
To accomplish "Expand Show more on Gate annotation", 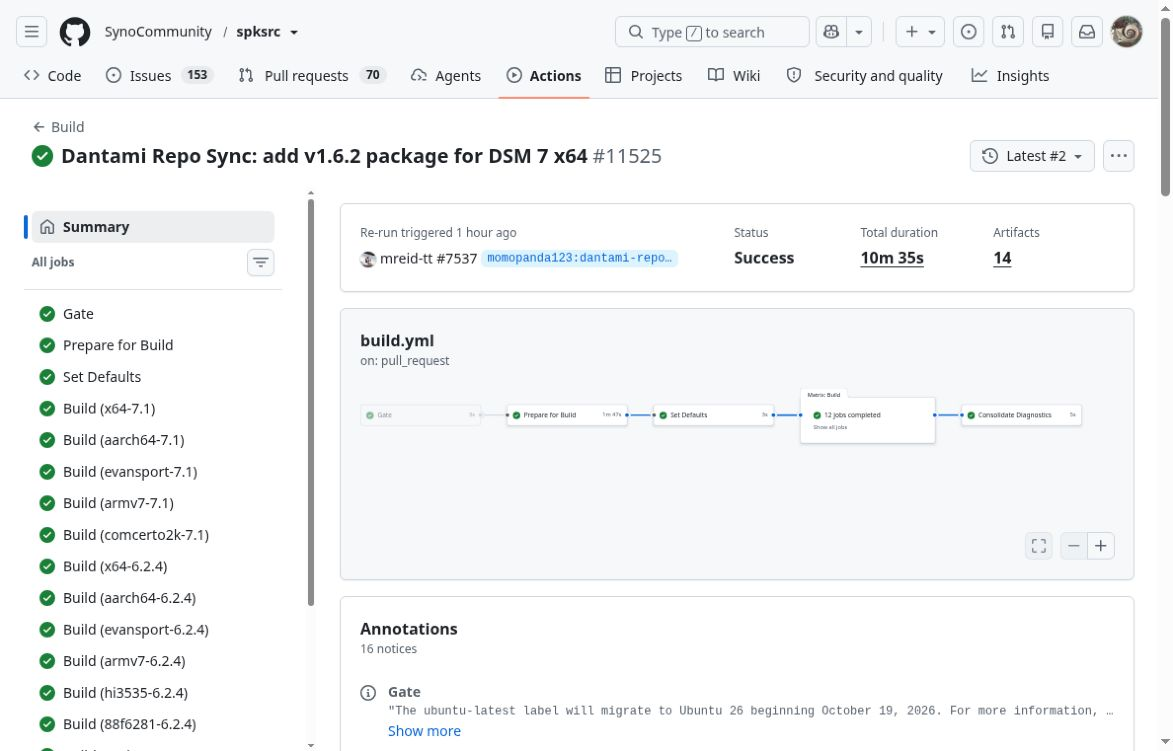I will click(424, 732).
